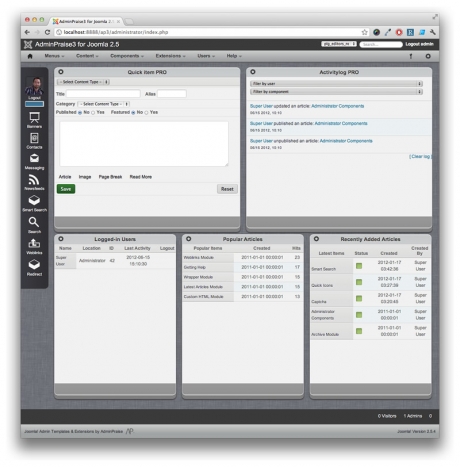Click the red O browser extension icon
Image resolution: width=460 pixels, height=467 pixels.
(399, 32)
